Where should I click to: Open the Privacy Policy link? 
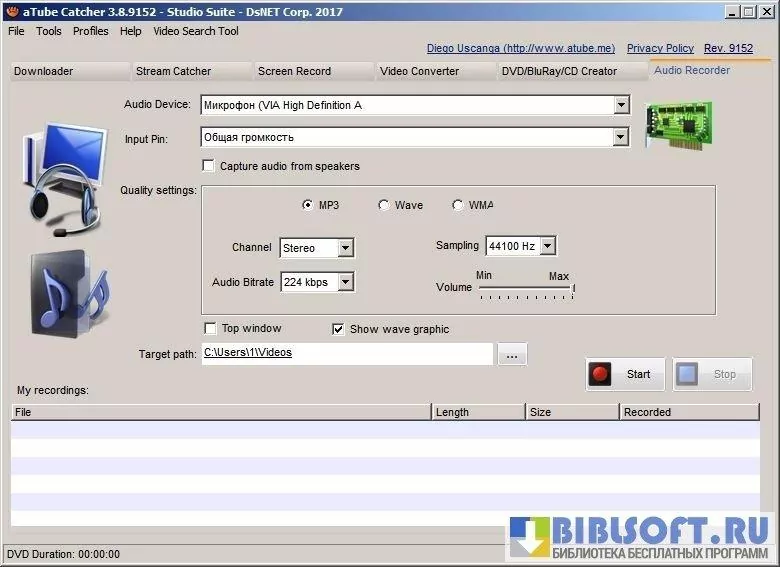[x=660, y=48]
